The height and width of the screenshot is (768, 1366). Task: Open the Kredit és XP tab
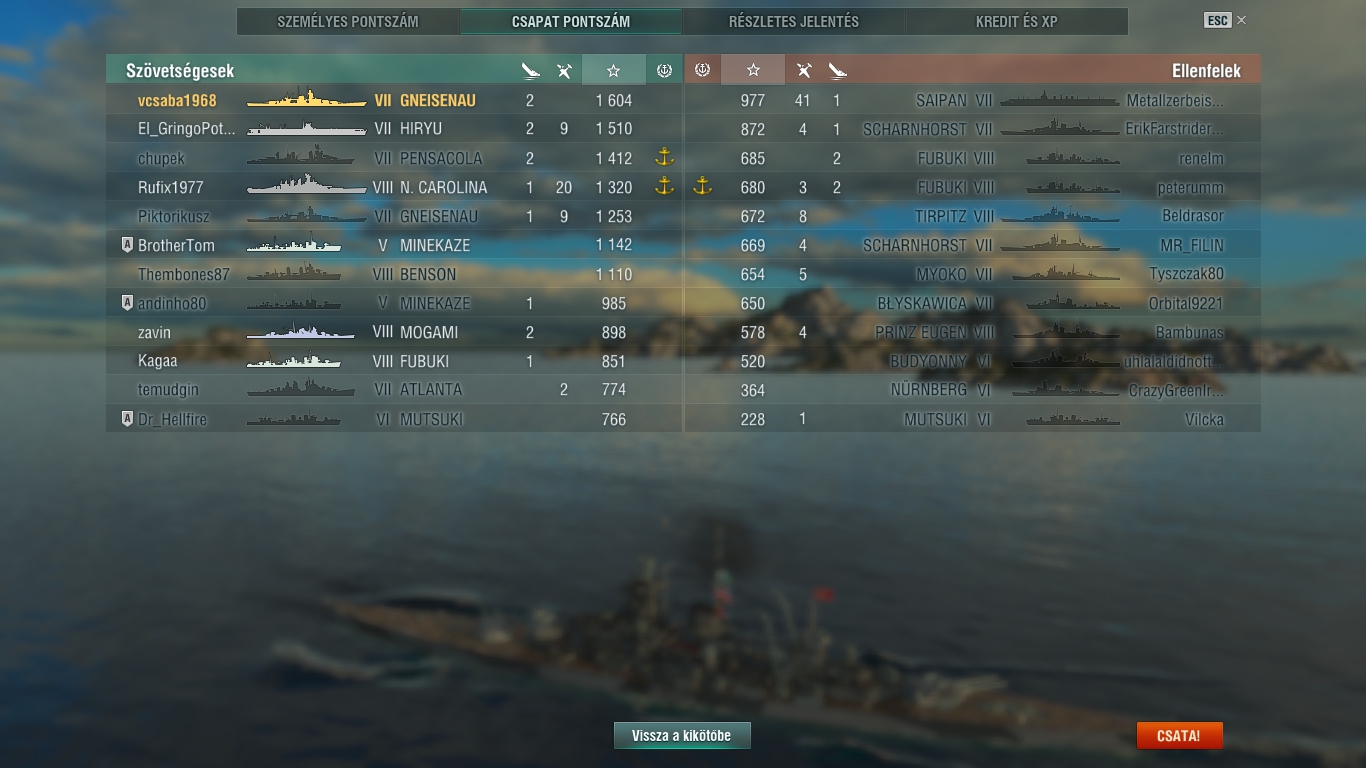(1017, 21)
